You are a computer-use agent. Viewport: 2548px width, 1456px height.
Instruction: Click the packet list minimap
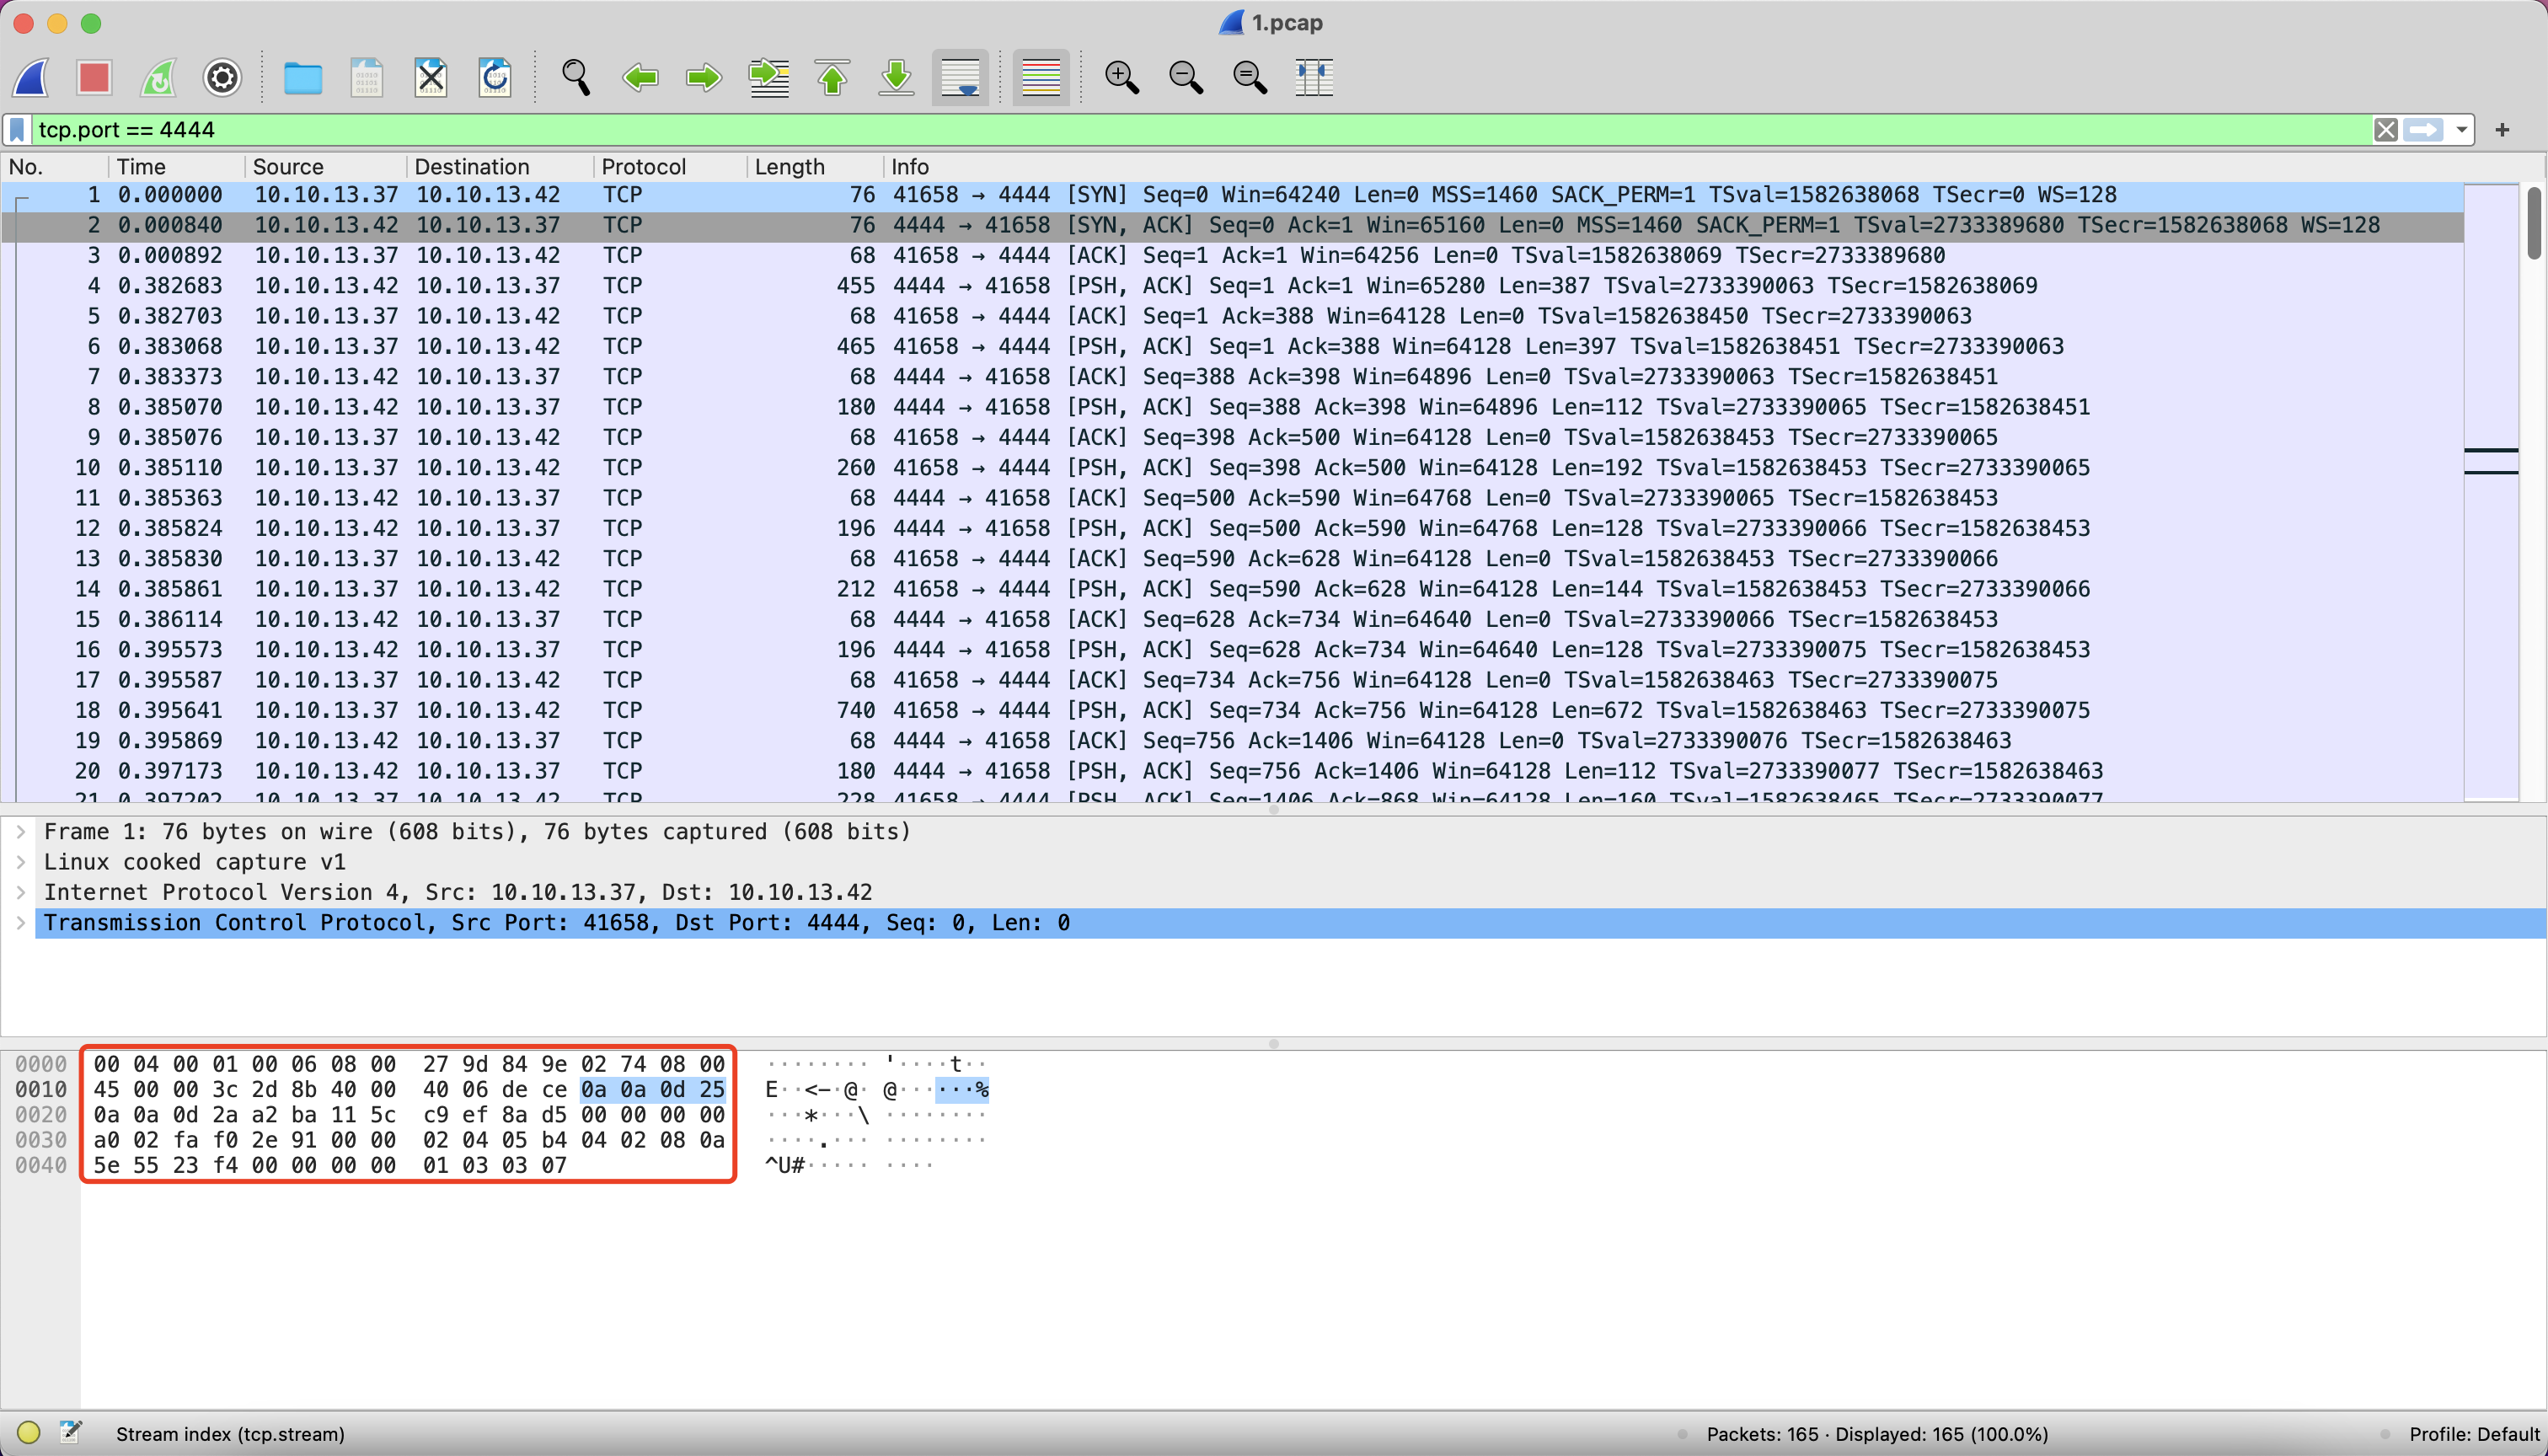(x=2491, y=490)
